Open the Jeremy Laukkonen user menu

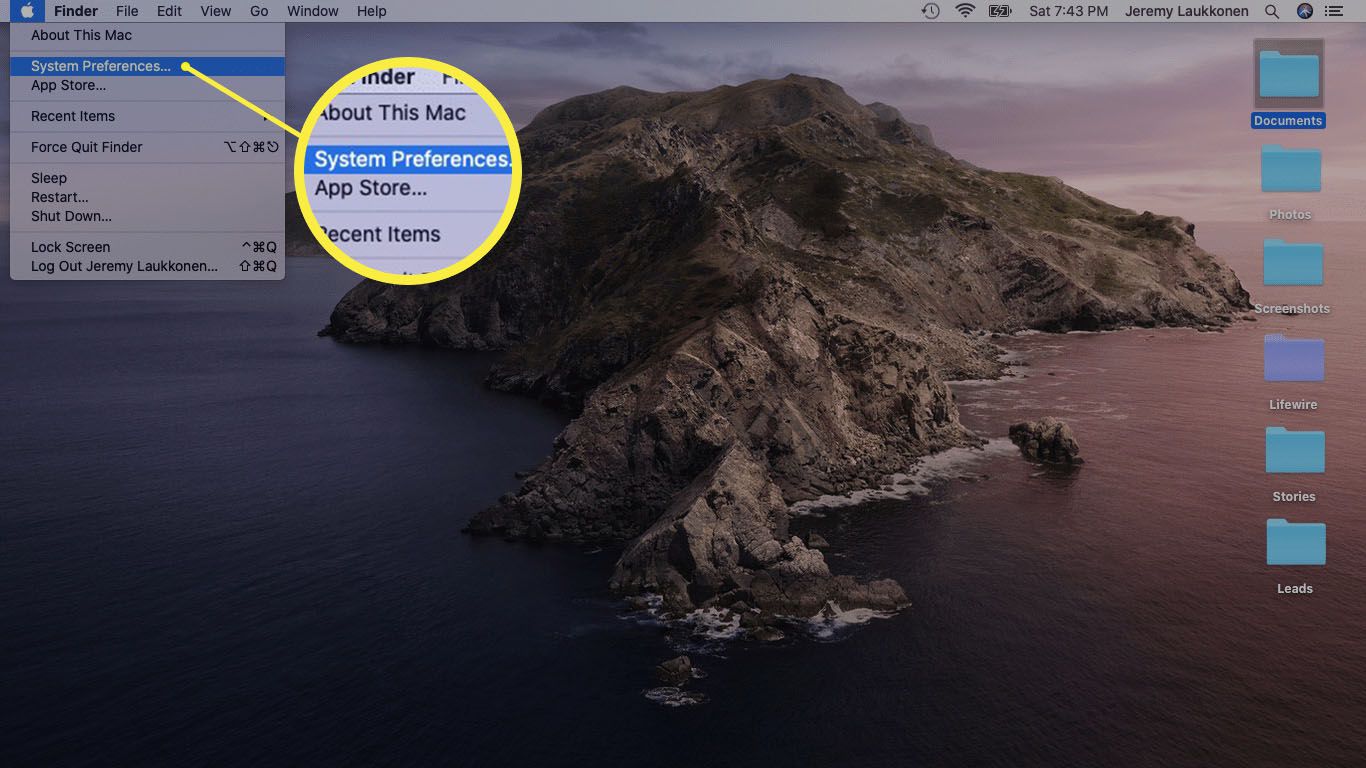pos(1186,11)
